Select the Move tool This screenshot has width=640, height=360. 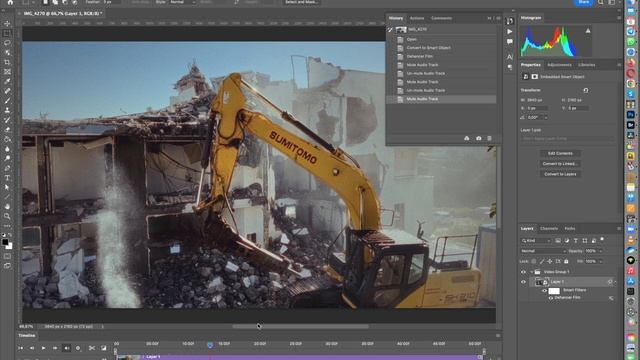pyautogui.click(x=7, y=24)
